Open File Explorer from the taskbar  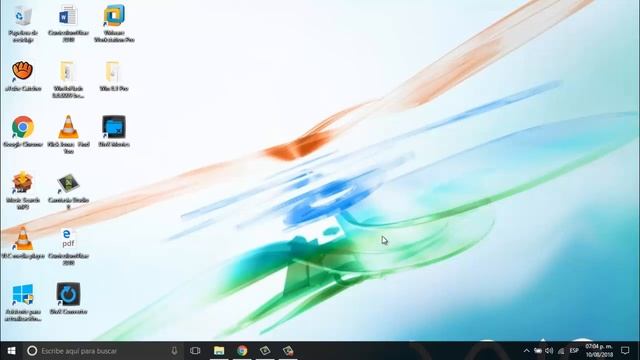point(219,351)
